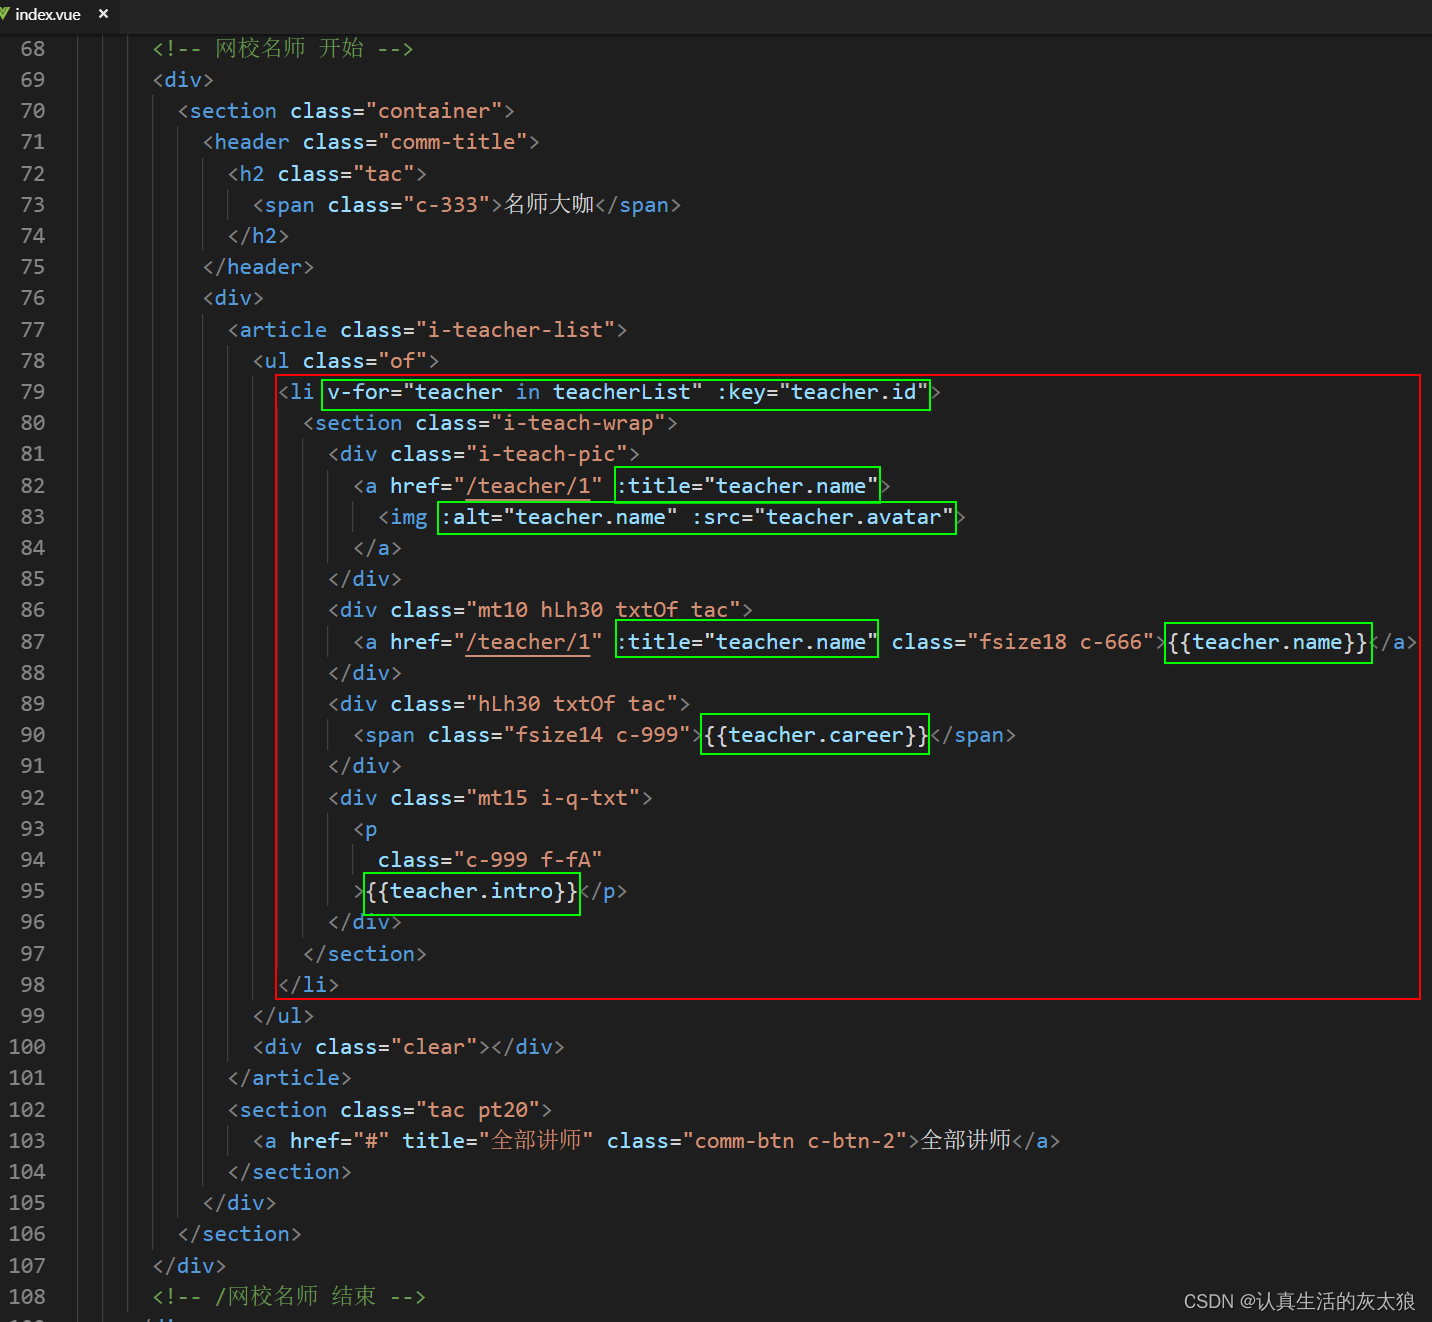Click the section class="container" tag
1432x1322 pixels.
coord(346,111)
